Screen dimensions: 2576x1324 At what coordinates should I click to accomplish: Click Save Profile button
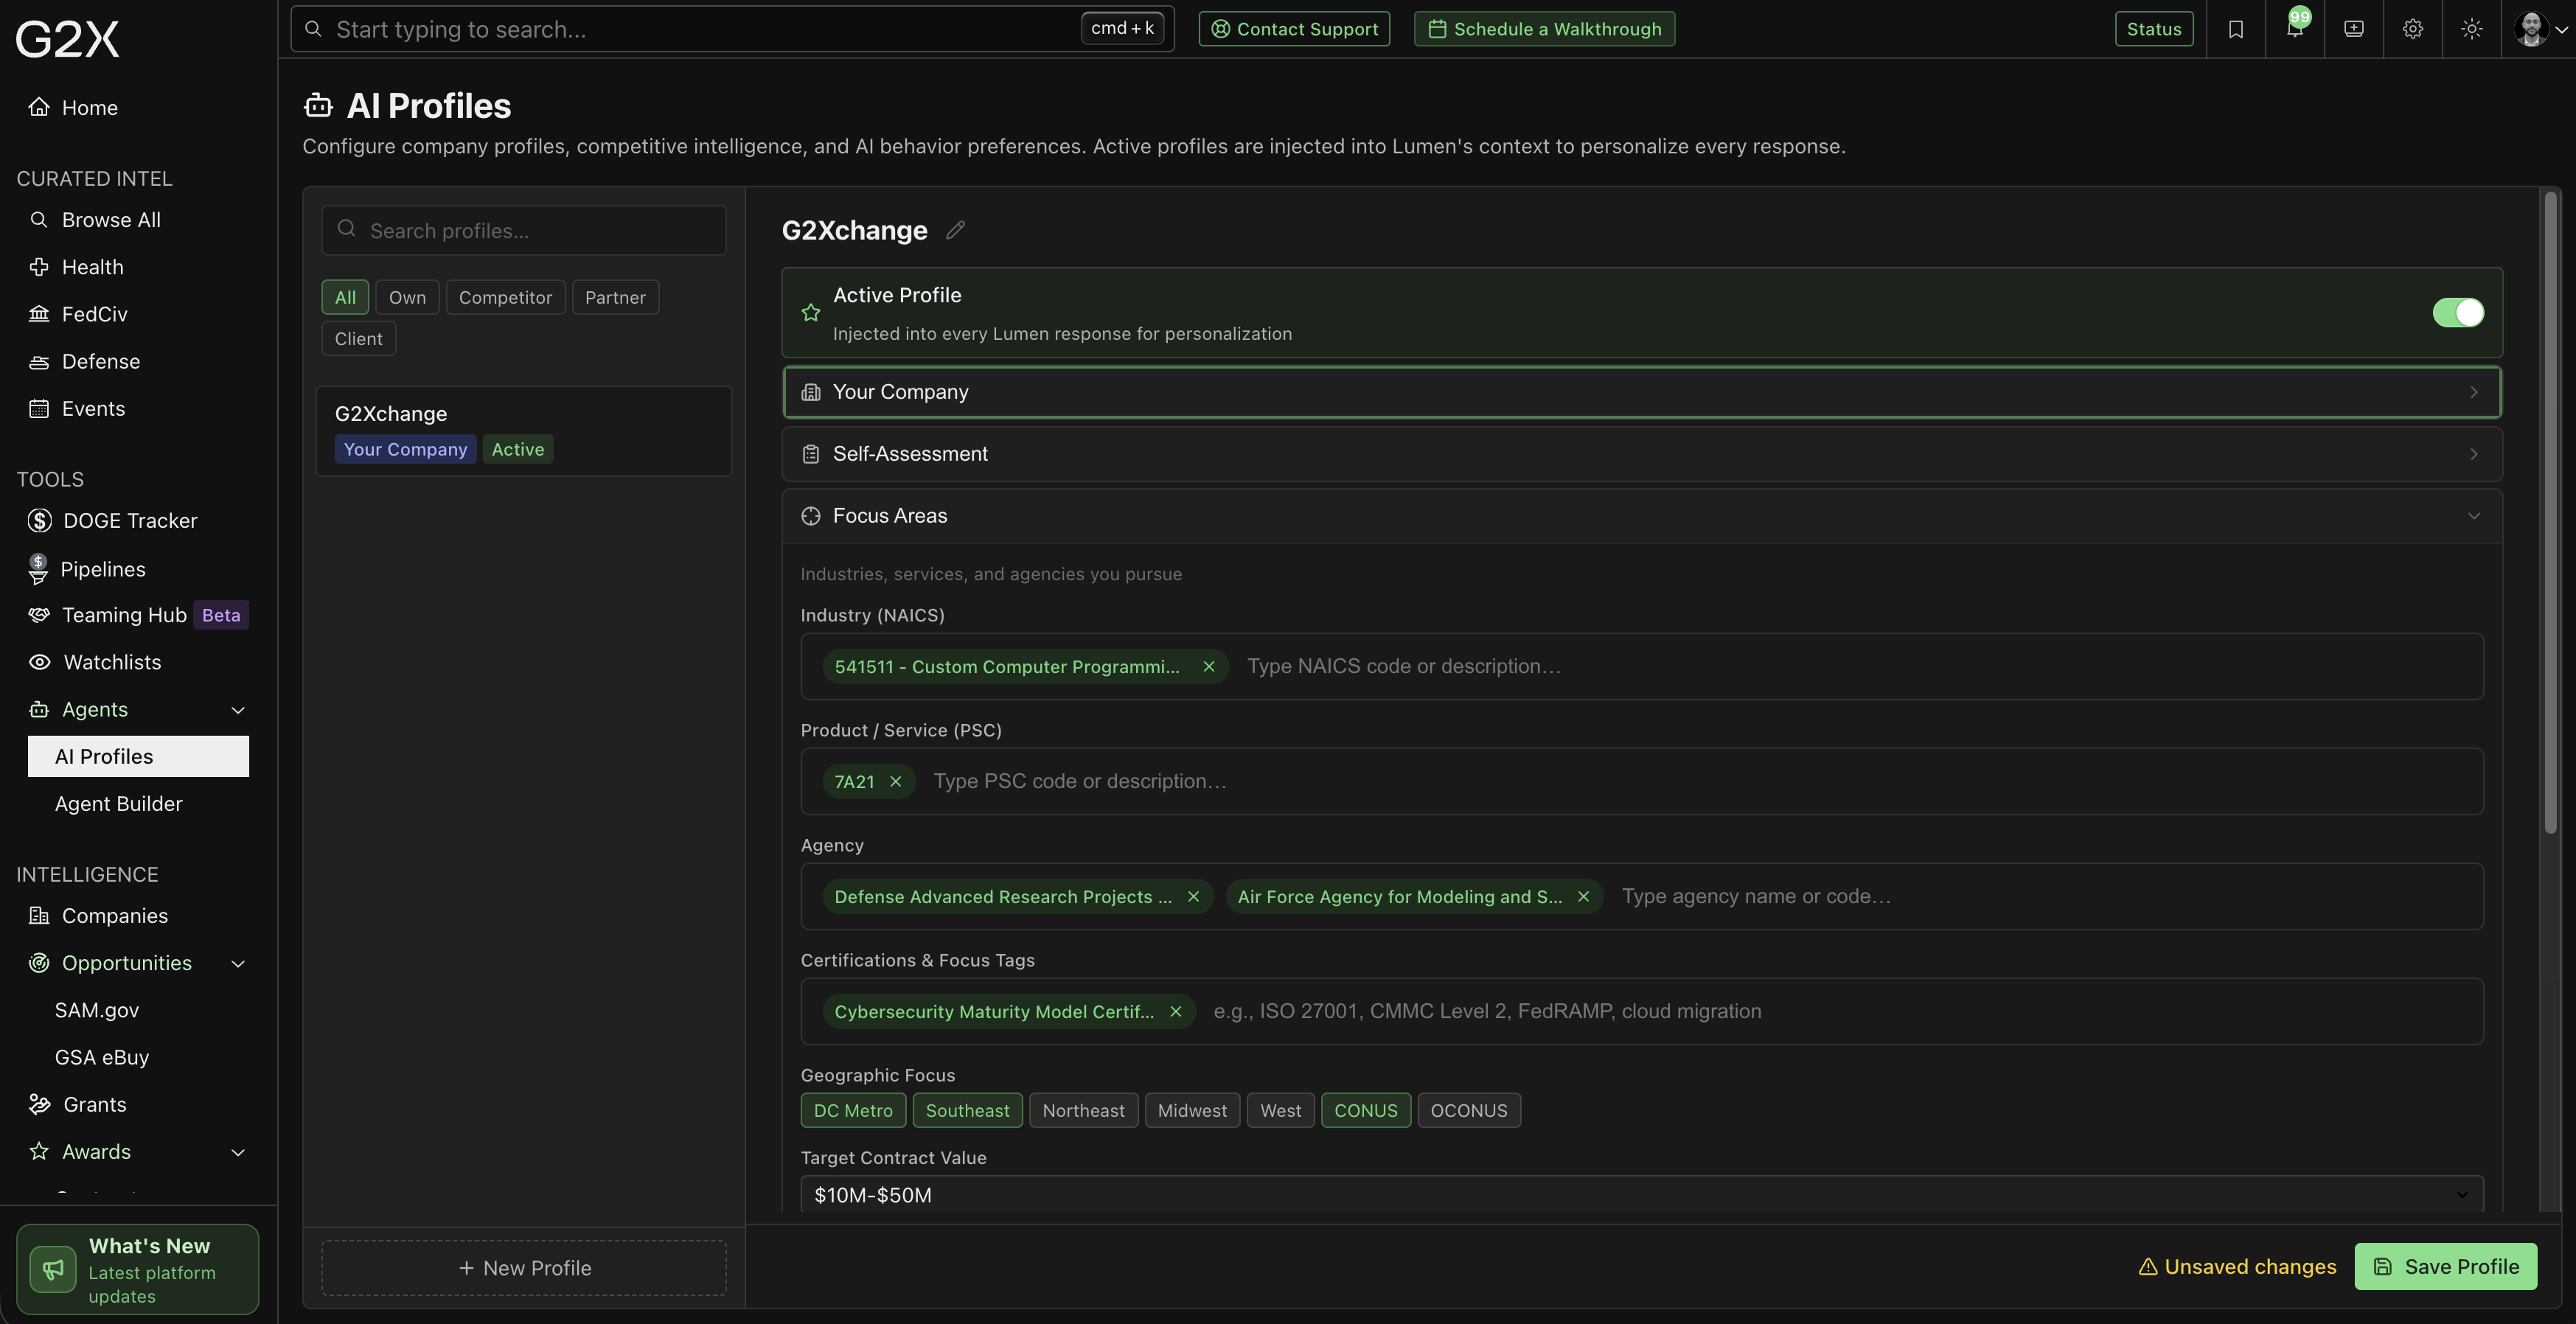pos(2445,1267)
